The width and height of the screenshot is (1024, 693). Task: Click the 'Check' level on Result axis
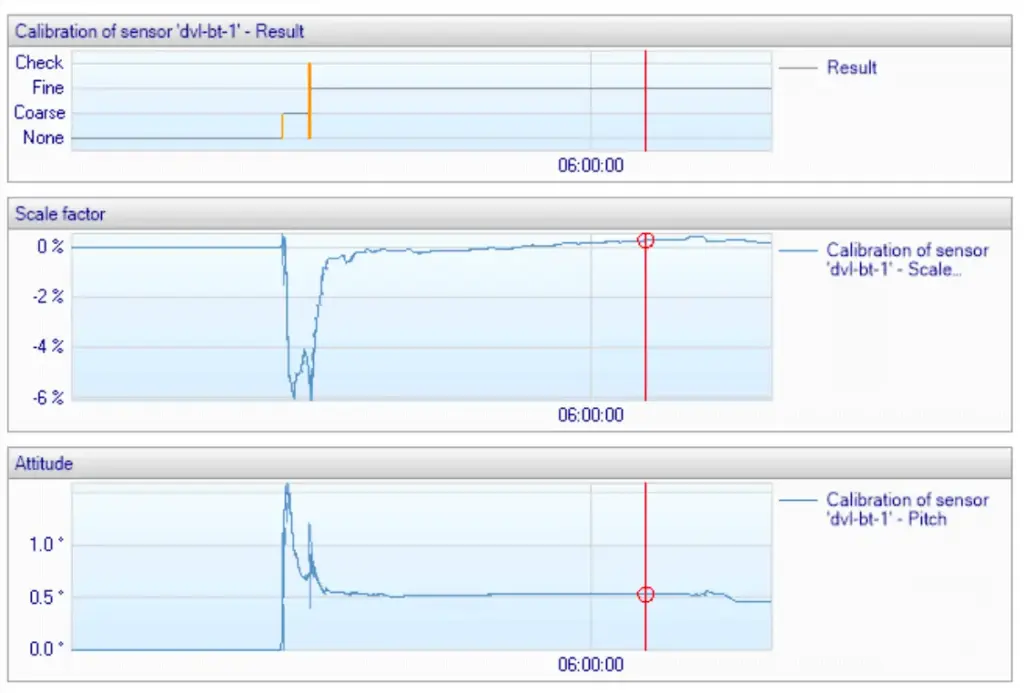(40, 62)
